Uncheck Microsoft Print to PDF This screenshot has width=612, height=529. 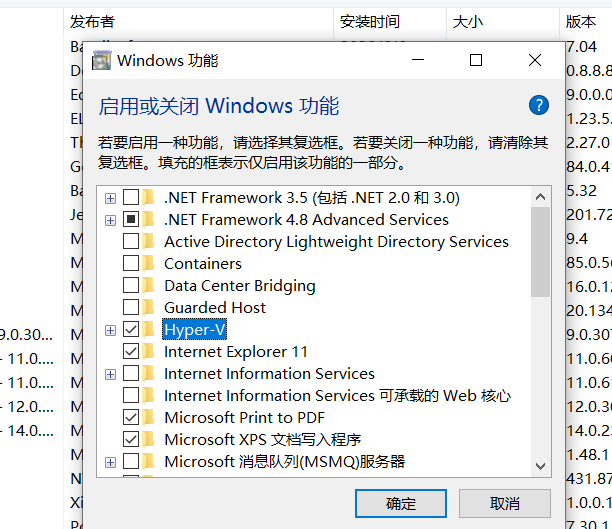pyautogui.click(x=131, y=418)
